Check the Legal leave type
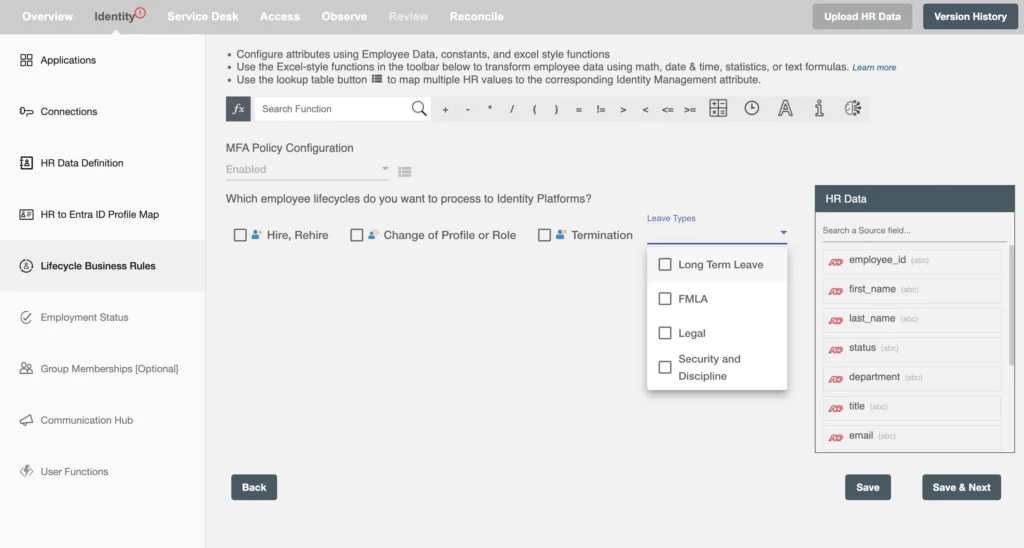 [665, 333]
